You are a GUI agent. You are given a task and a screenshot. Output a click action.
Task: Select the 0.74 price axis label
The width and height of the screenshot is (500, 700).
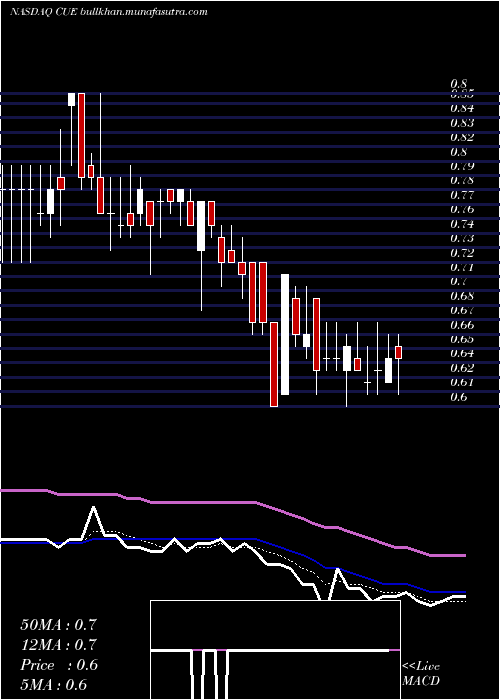point(462,224)
